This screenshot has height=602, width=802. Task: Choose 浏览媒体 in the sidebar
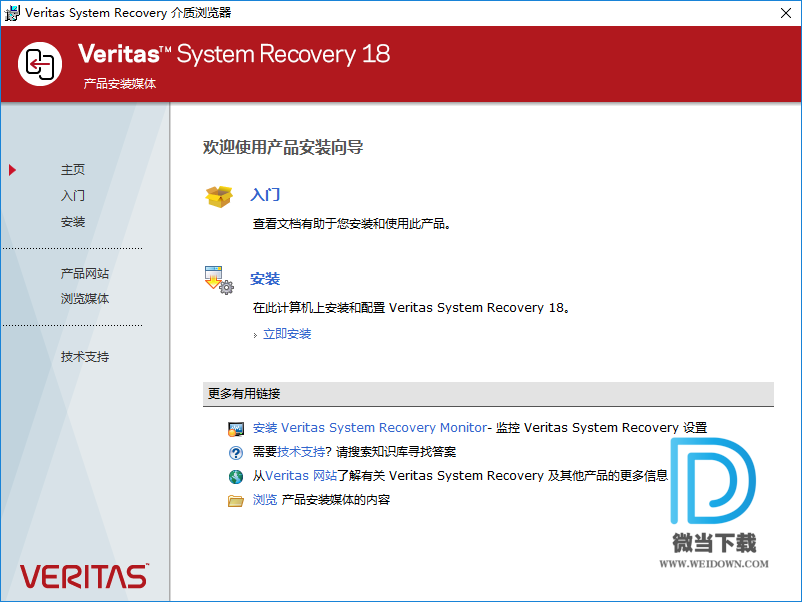[x=85, y=299]
